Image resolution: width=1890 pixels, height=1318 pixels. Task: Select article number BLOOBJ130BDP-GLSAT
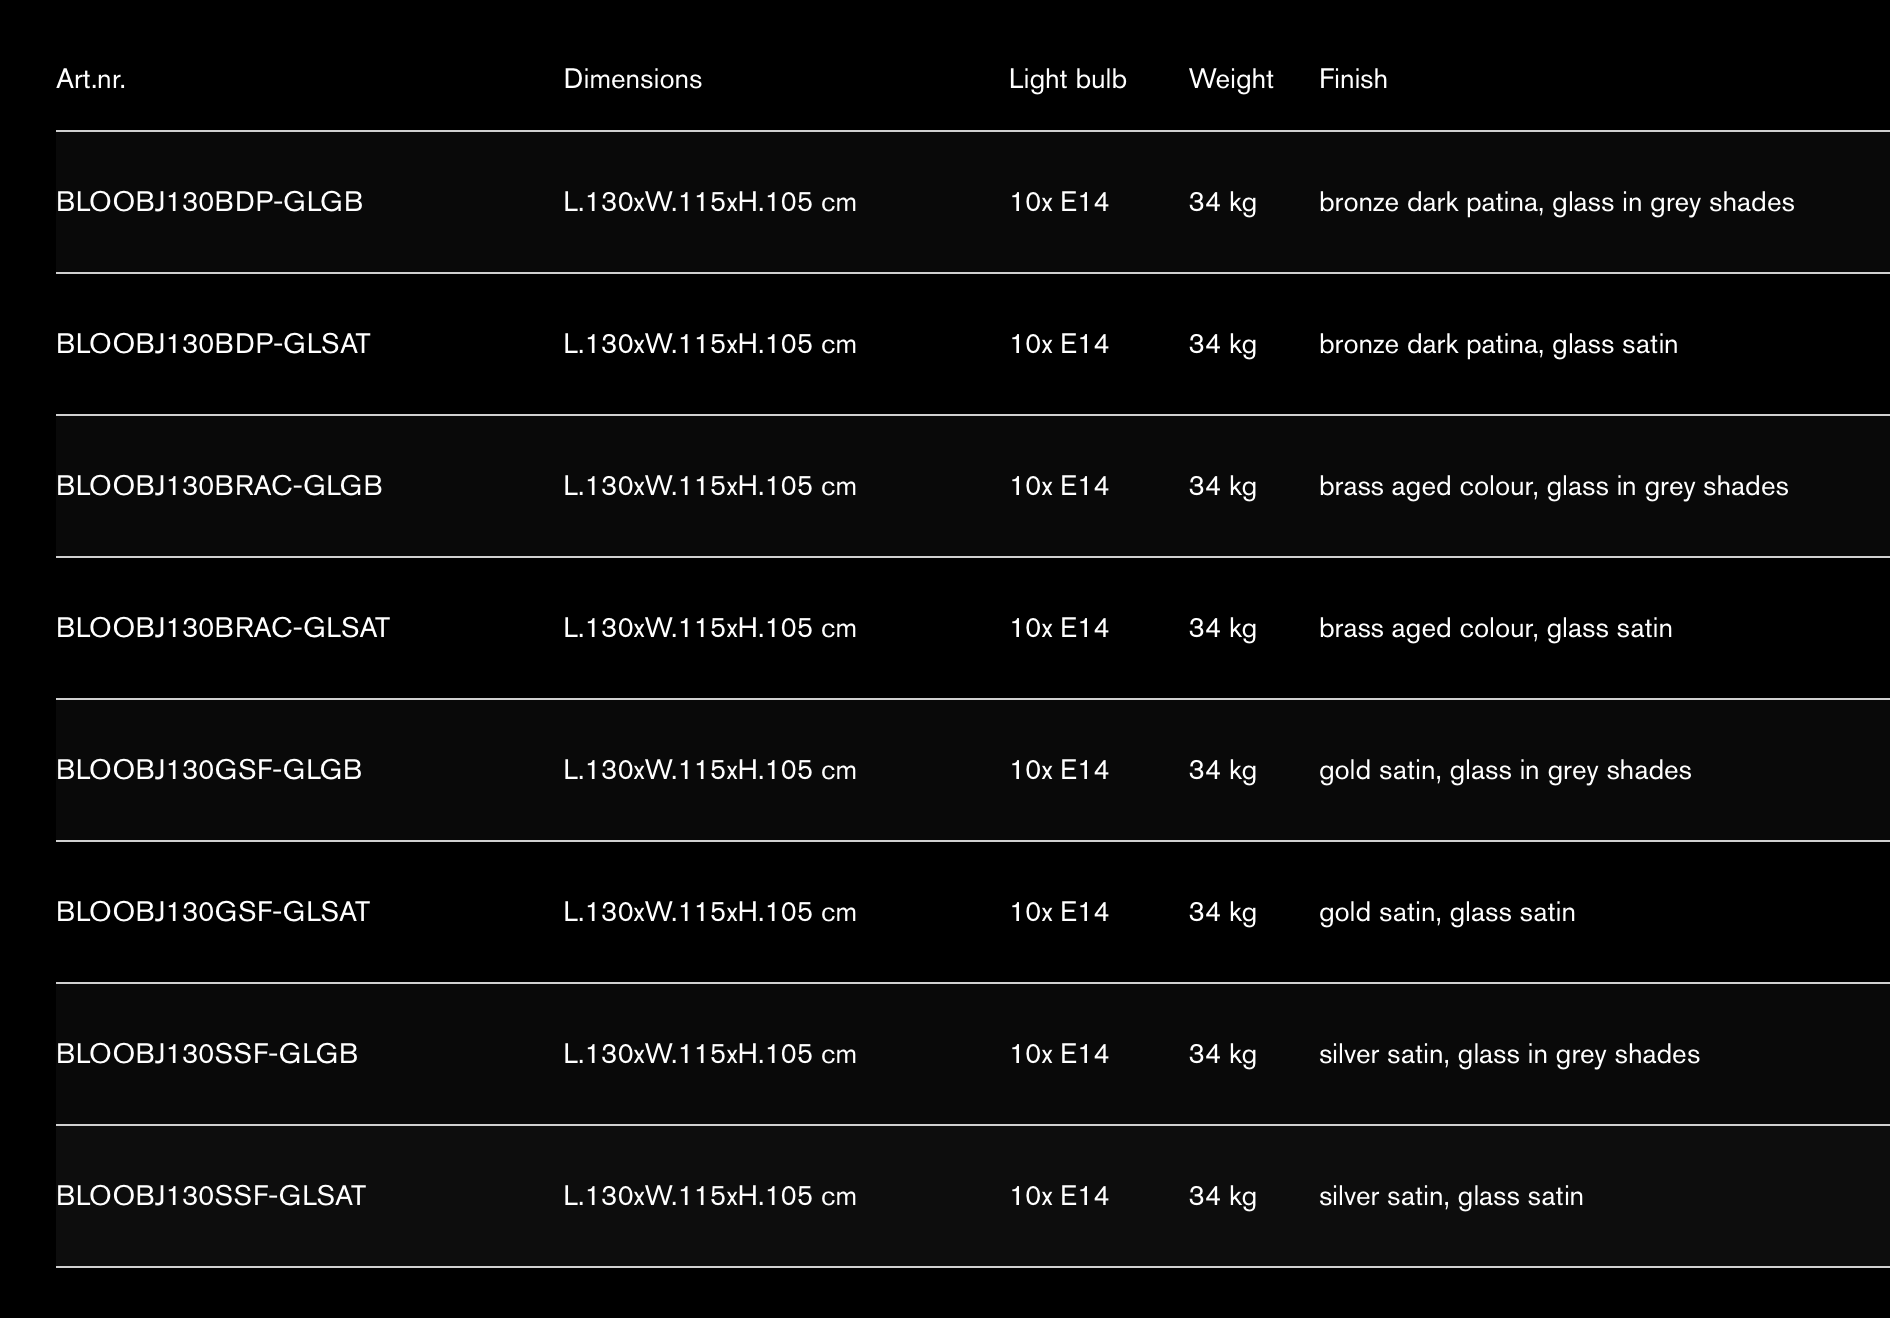point(213,344)
